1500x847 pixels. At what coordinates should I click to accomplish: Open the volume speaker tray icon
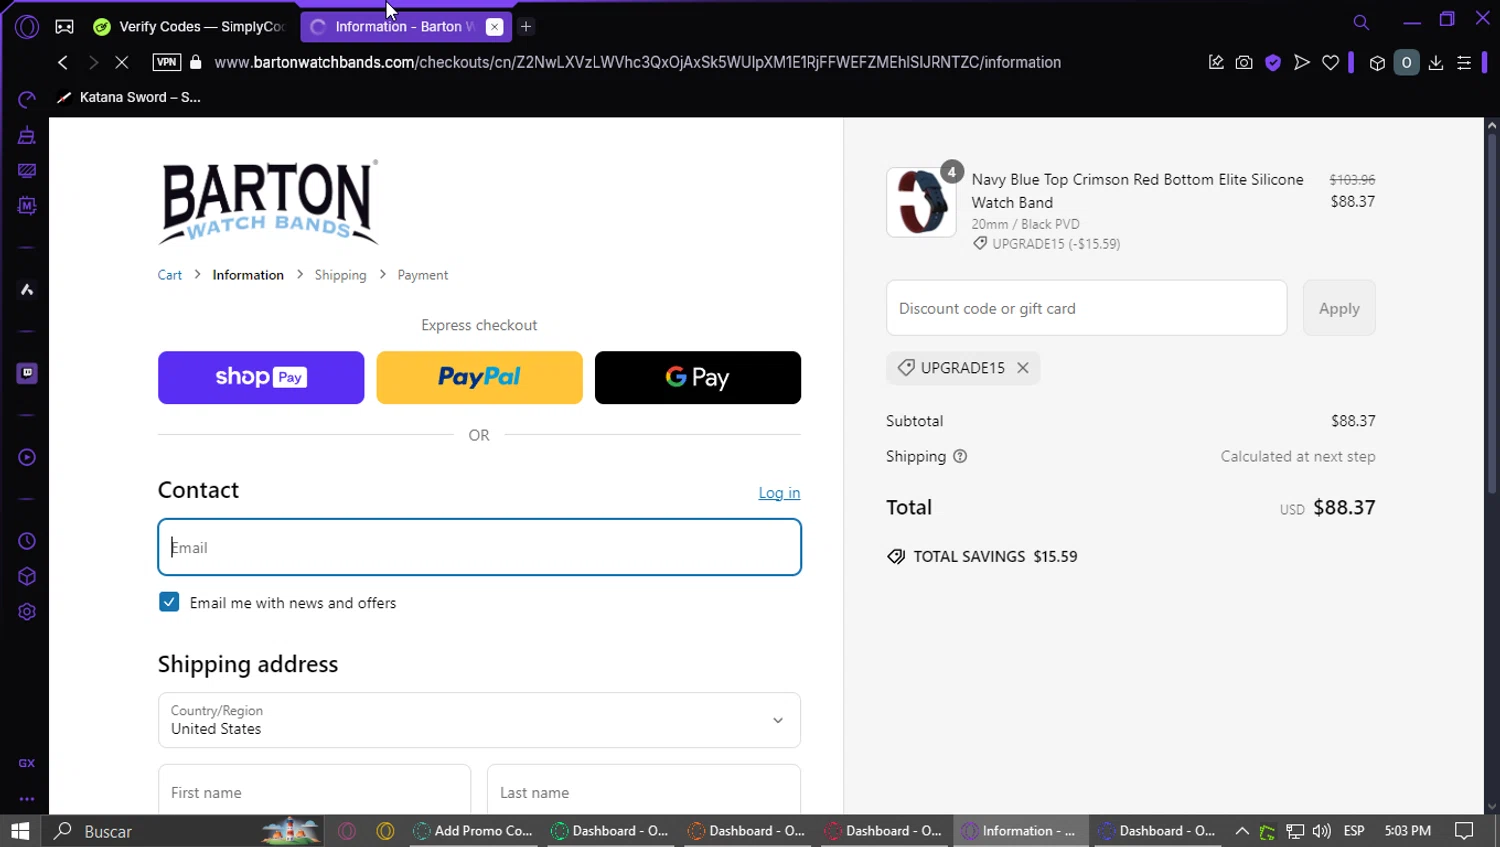[x=1322, y=831]
